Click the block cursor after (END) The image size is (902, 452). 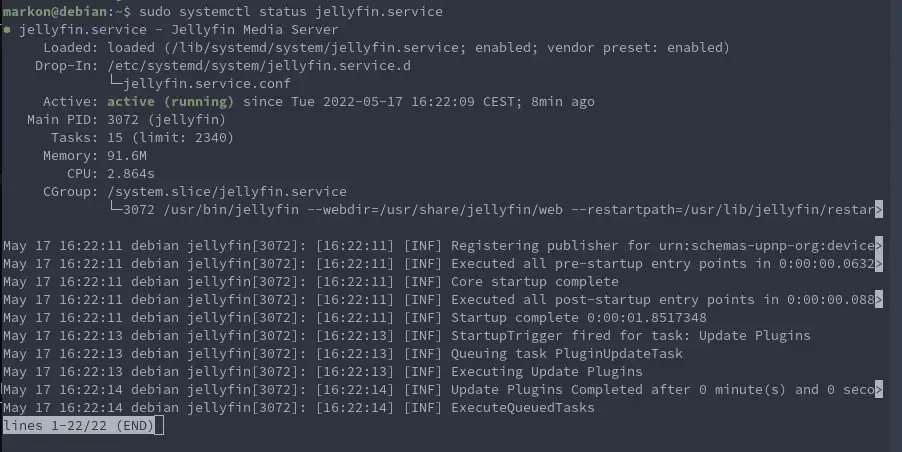coord(159,426)
